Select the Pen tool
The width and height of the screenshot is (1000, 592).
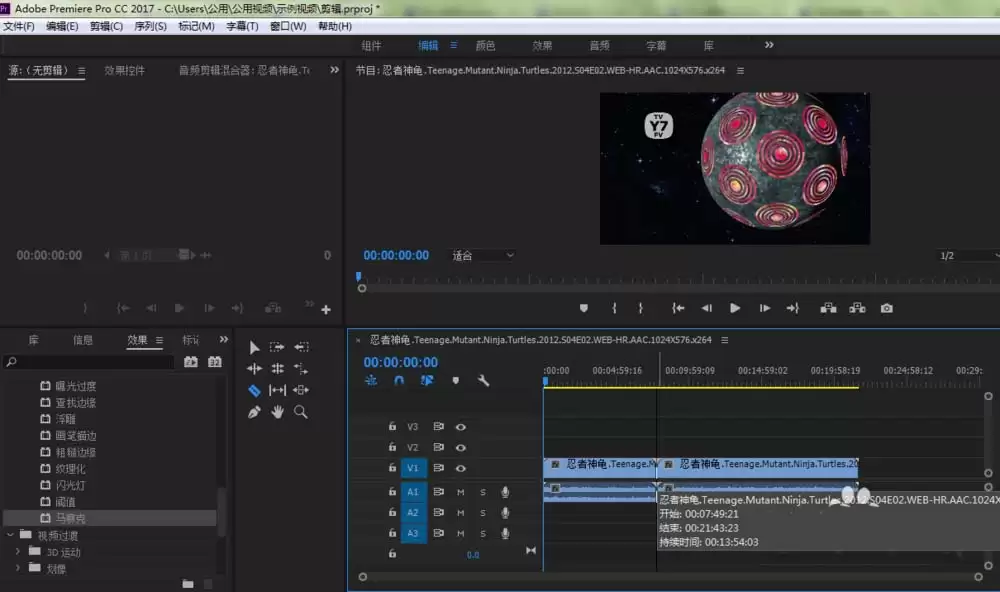pos(254,412)
